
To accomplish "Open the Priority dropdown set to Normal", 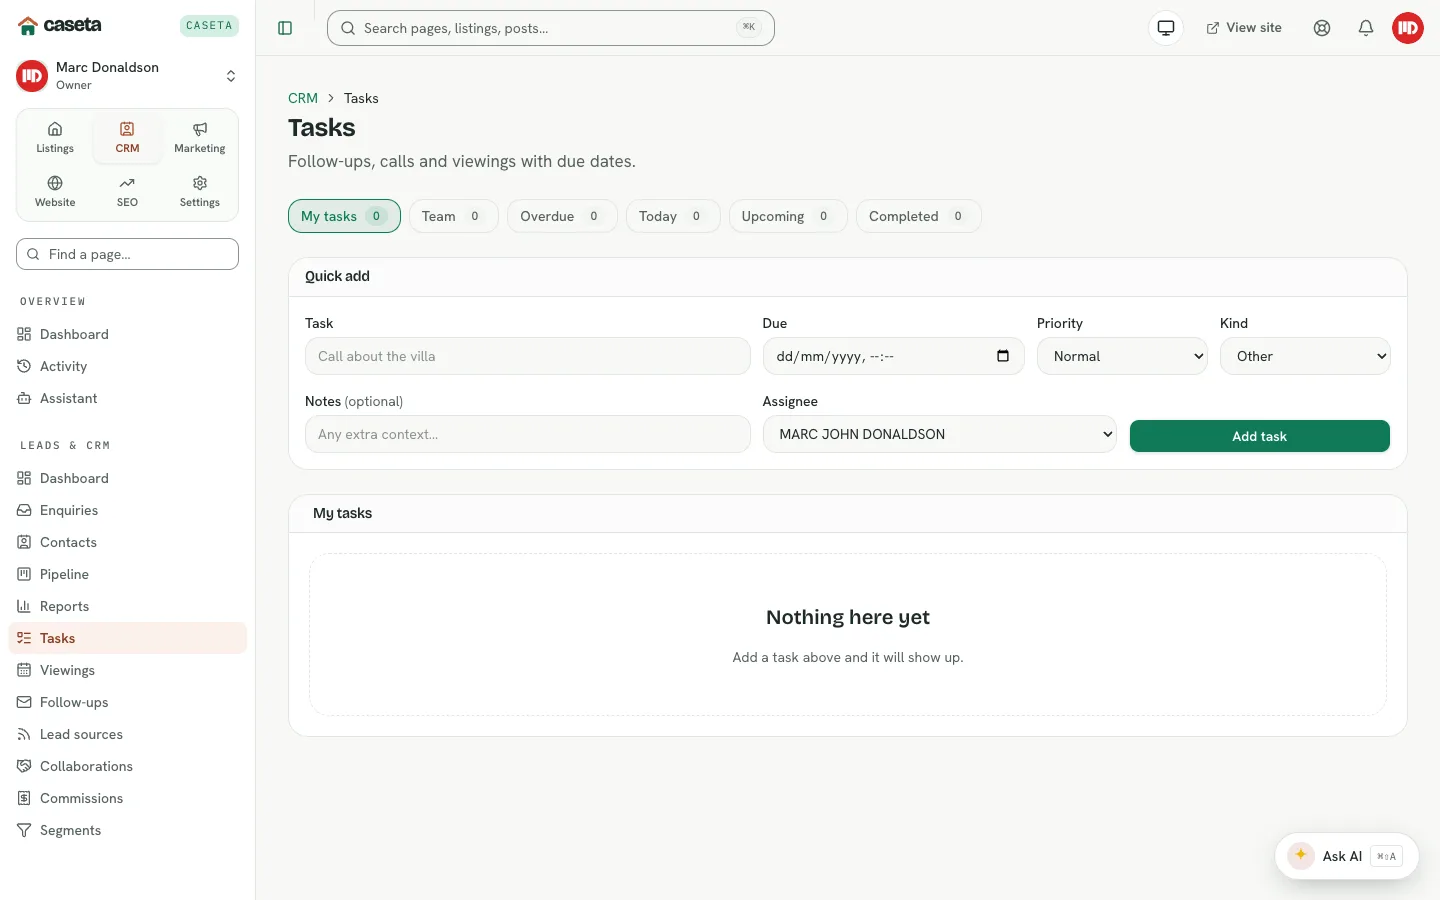I will pos(1122,356).
